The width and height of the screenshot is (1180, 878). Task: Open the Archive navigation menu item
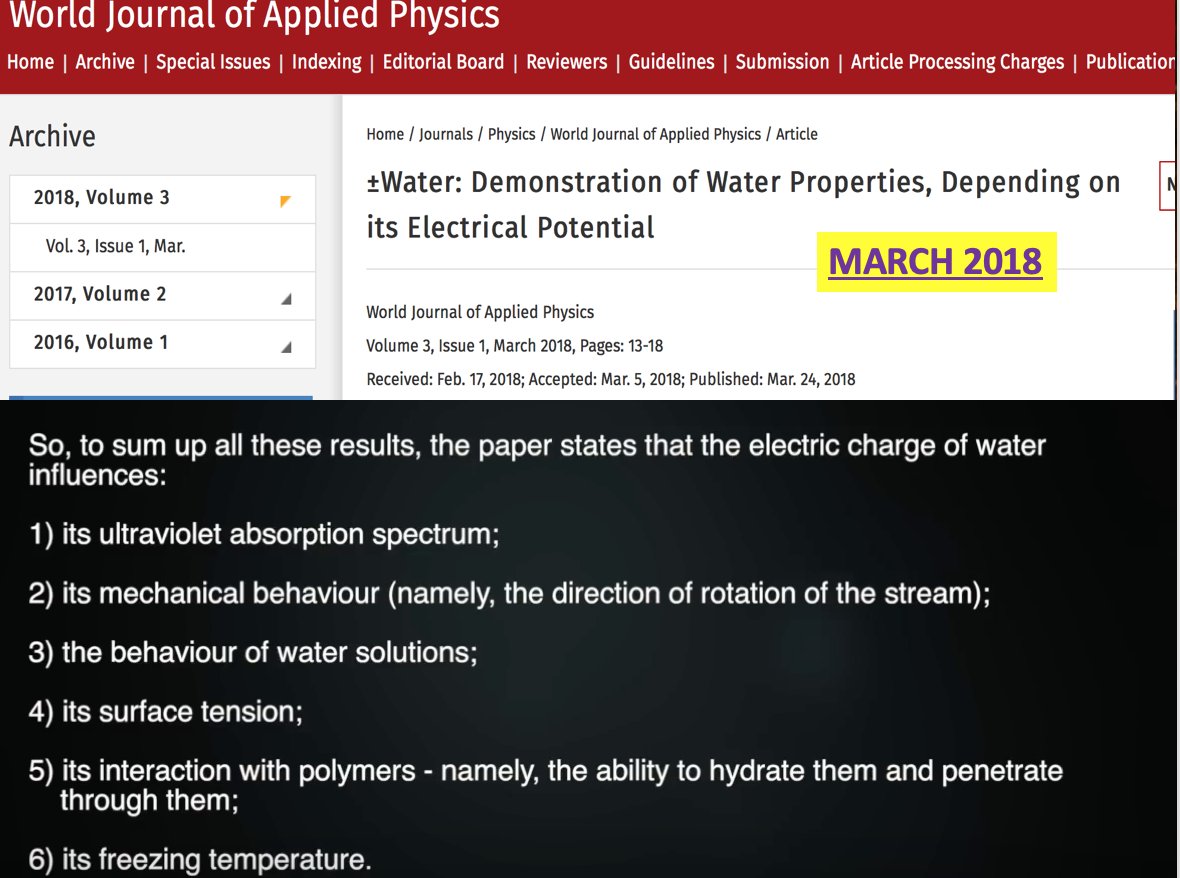tap(105, 62)
